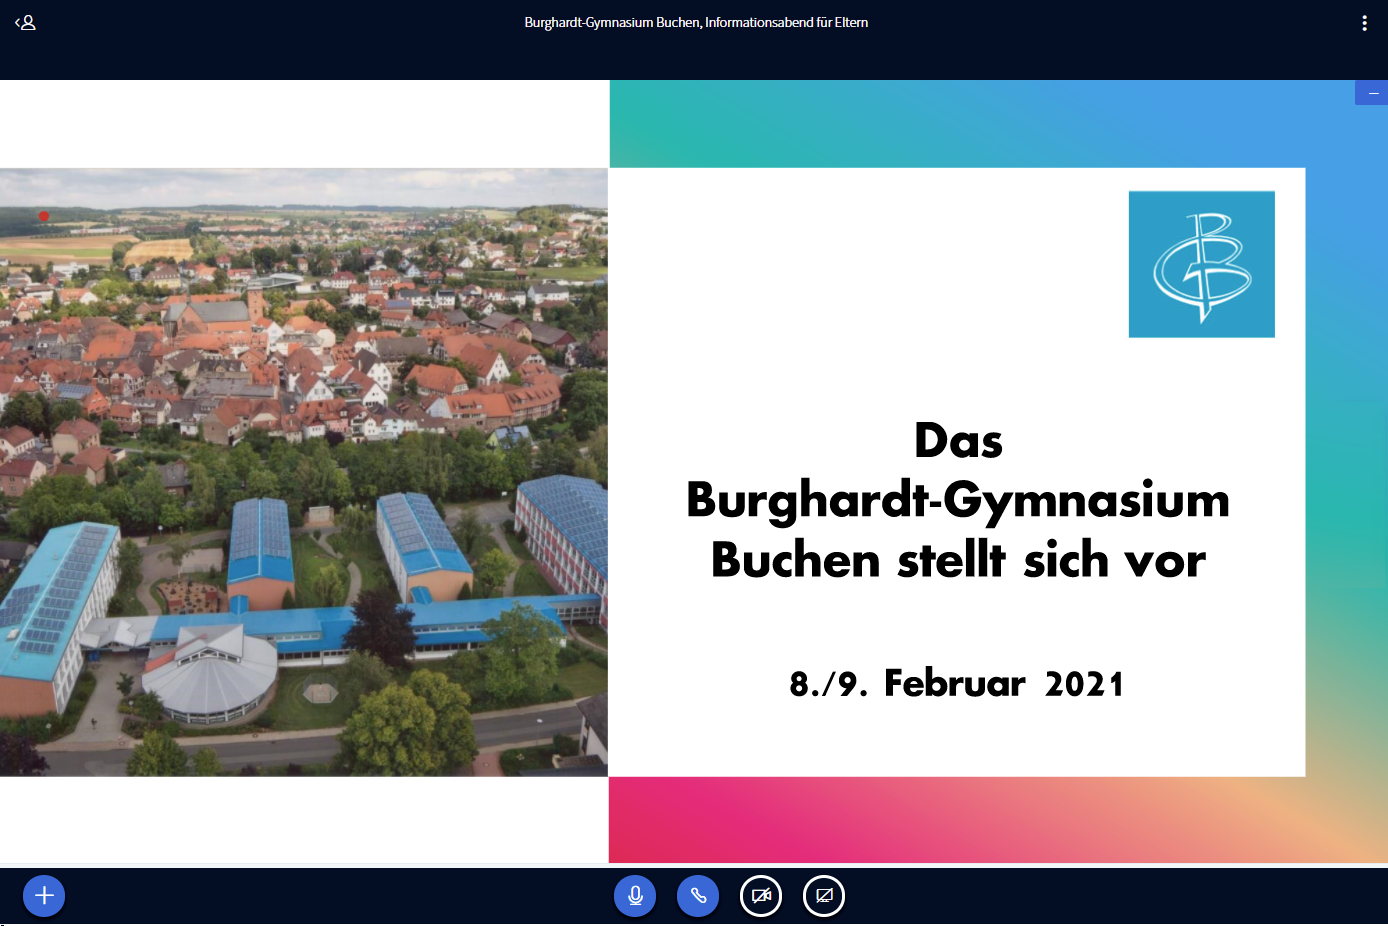The height and width of the screenshot is (926, 1388).
Task: Click the date text "8./9. Februar 2021"
Action: tap(957, 684)
